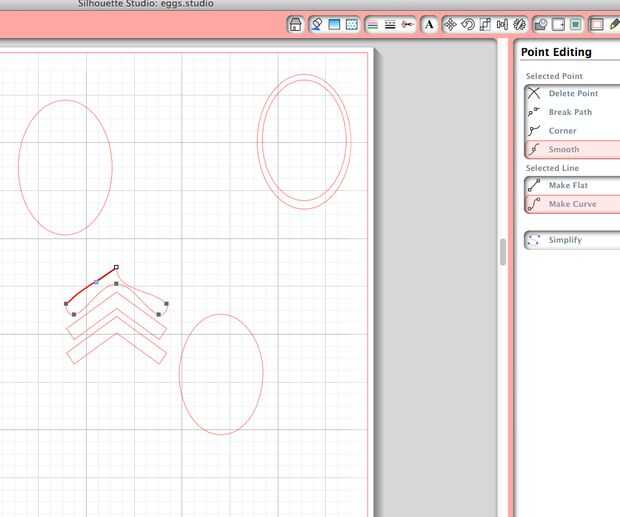
Task: Select the white top node of edited path
Action: coord(116,268)
